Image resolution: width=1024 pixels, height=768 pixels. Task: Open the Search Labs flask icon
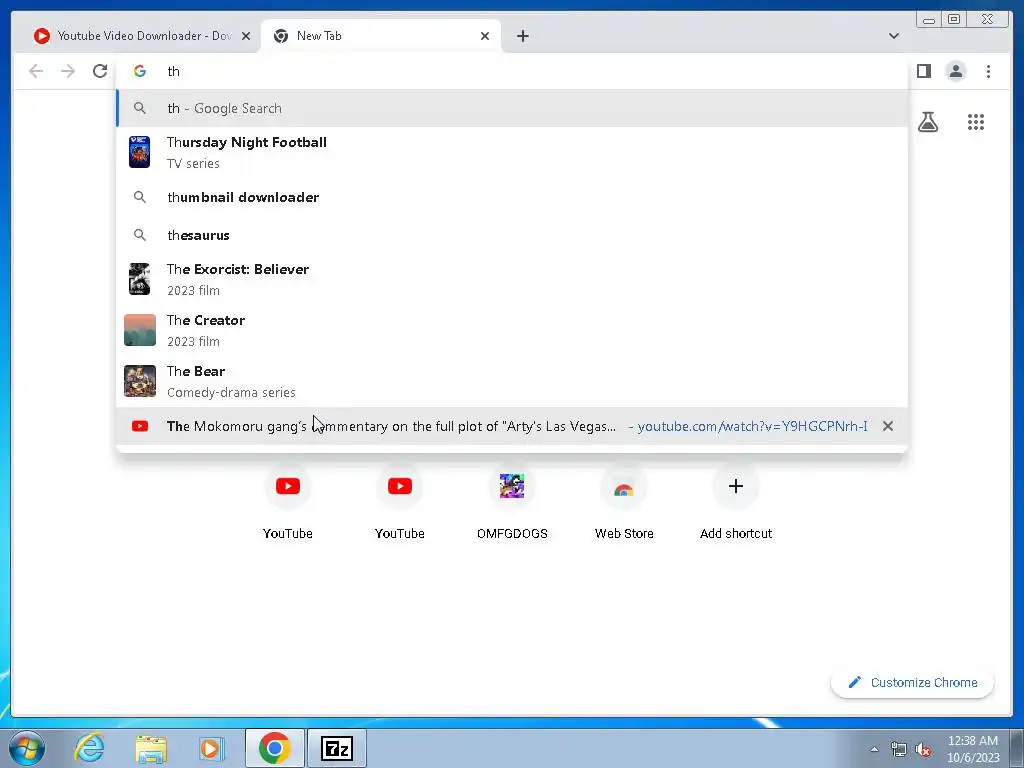click(927, 121)
